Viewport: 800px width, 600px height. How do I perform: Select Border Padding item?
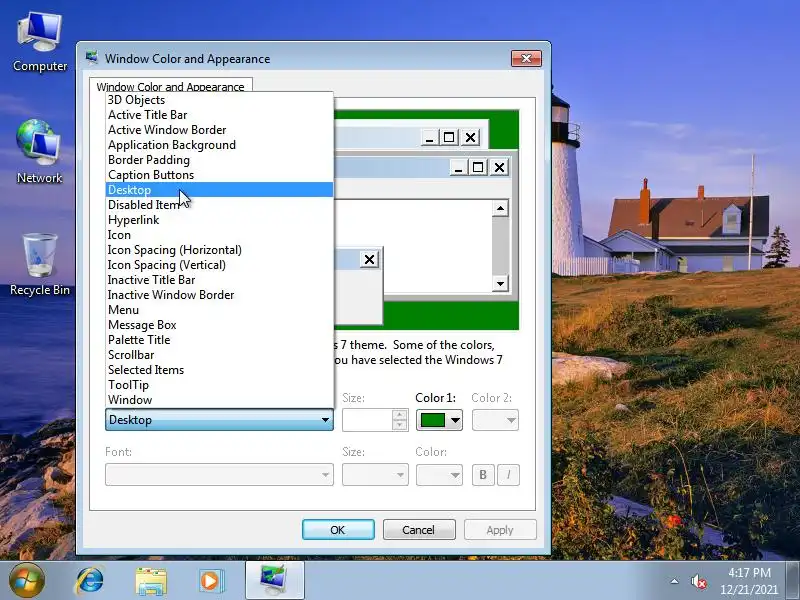click(x=219, y=160)
